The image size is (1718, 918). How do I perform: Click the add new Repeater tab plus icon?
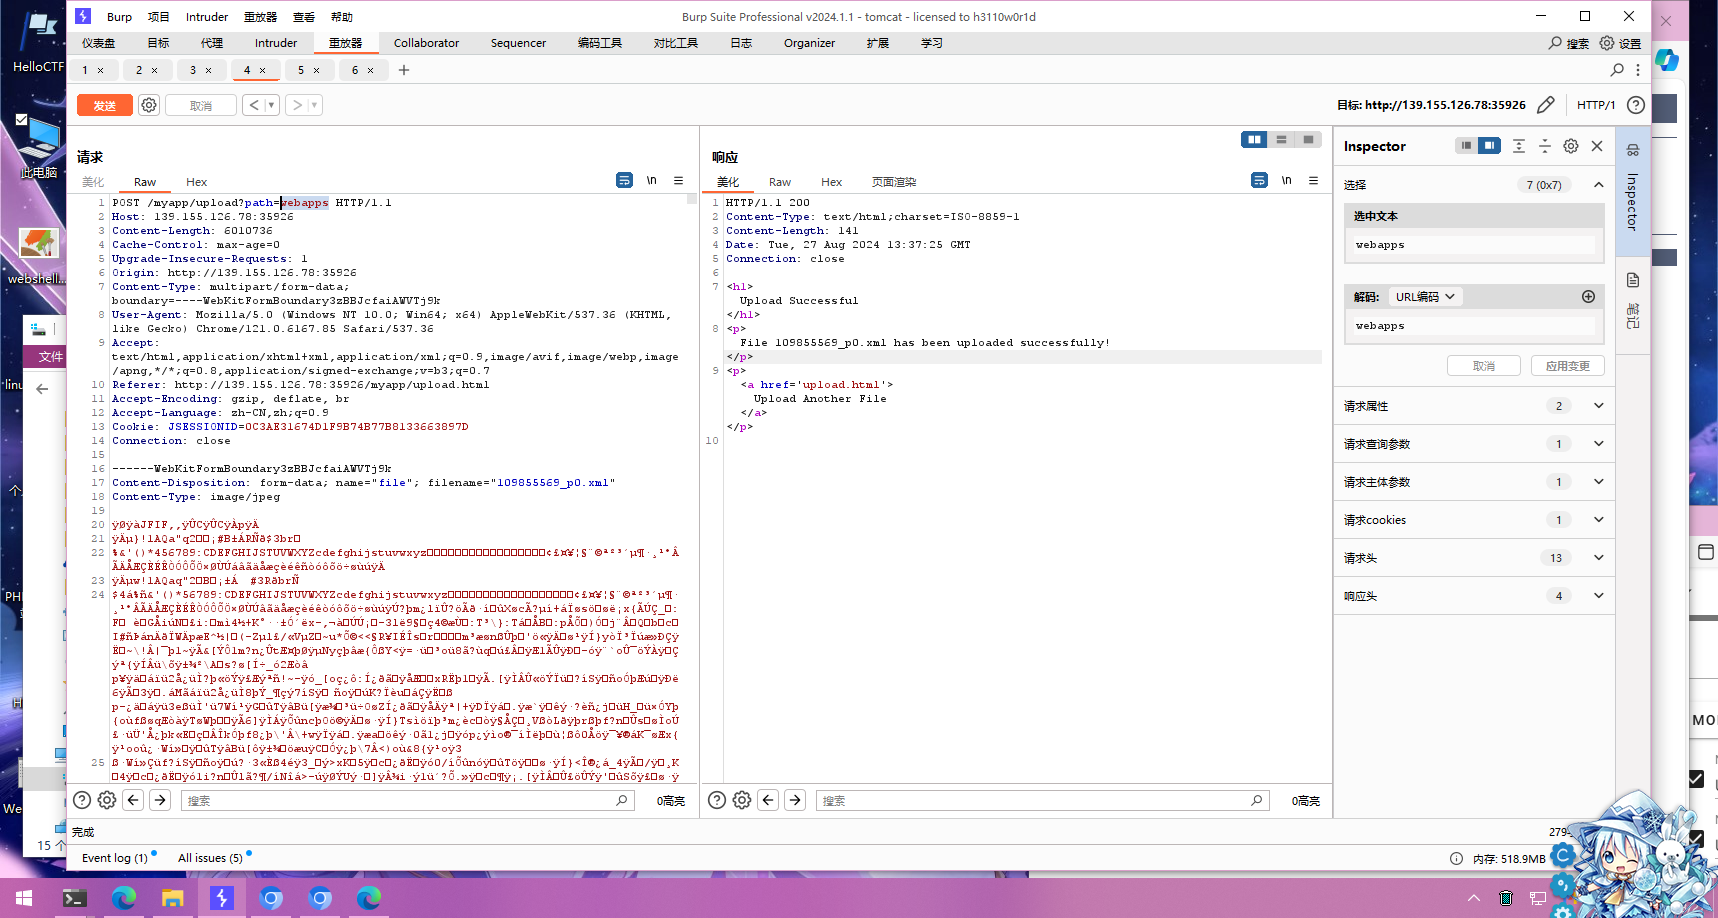tap(404, 70)
